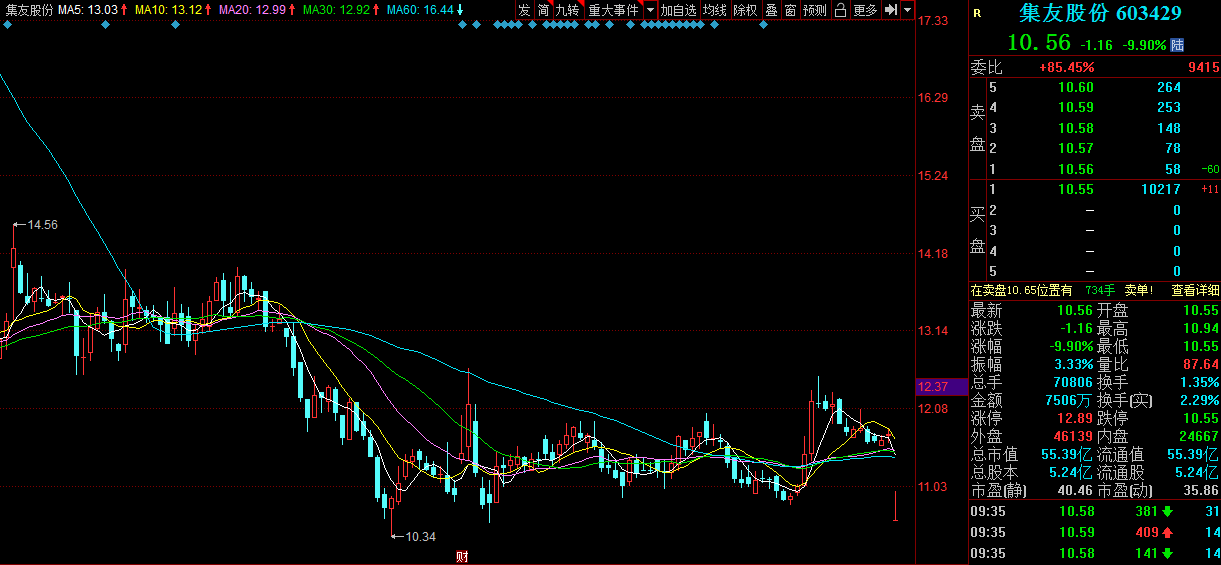
Task: Open the 更多 more options menu
Action: 865,10
